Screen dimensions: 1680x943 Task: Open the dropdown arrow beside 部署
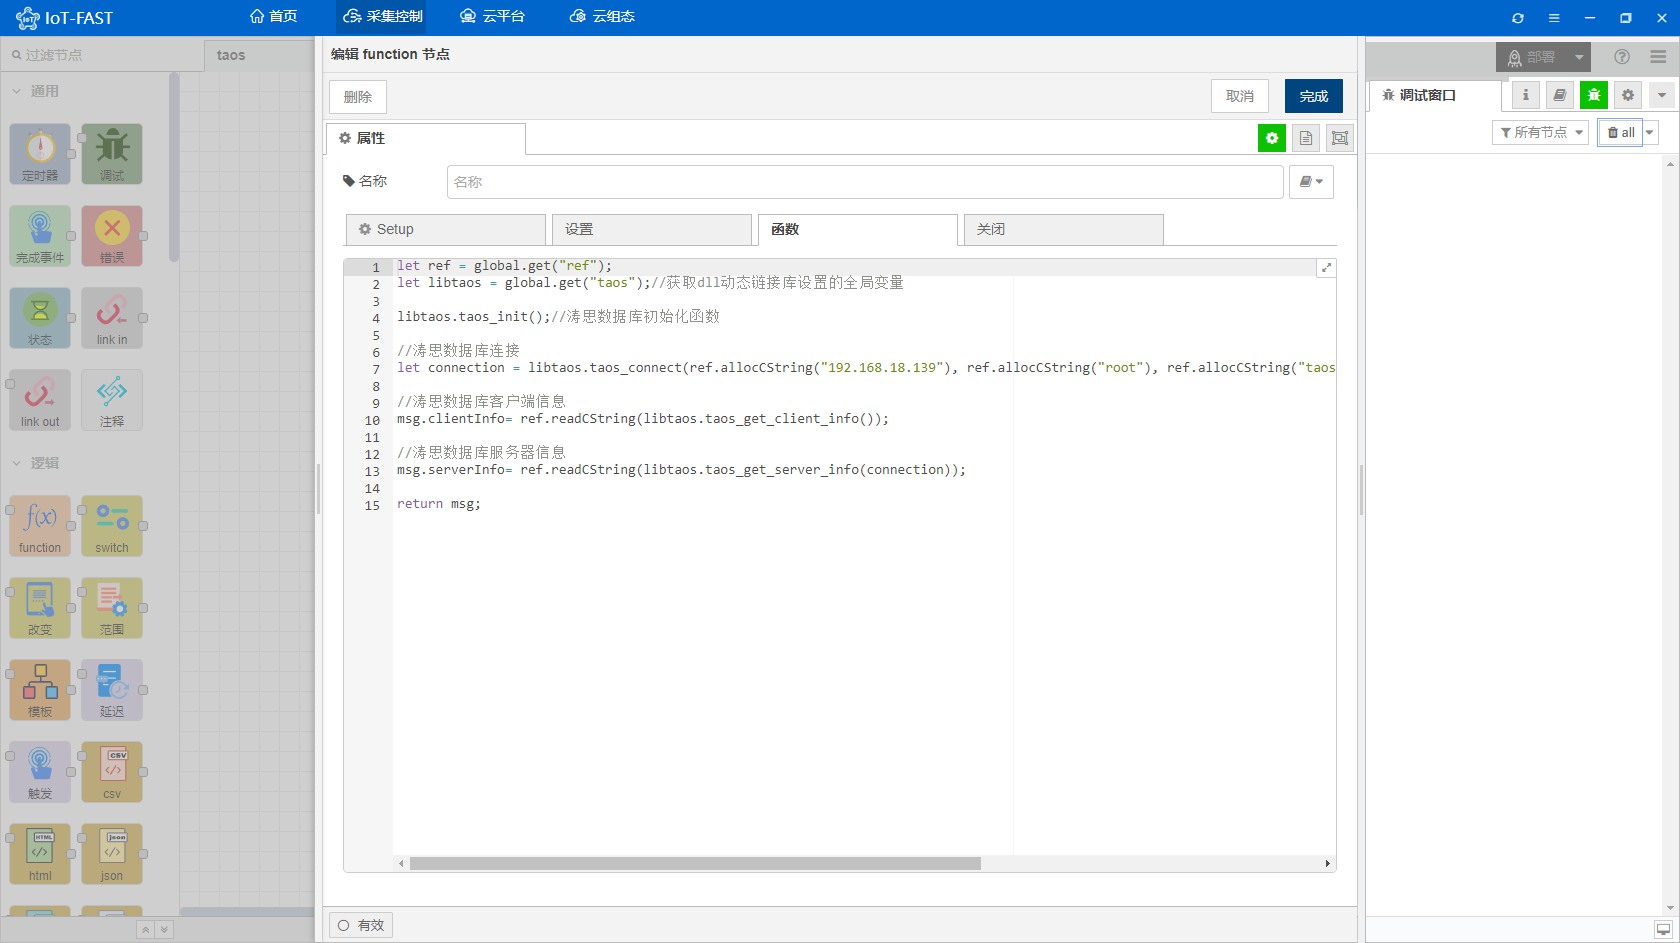(x=1579, y=57)
